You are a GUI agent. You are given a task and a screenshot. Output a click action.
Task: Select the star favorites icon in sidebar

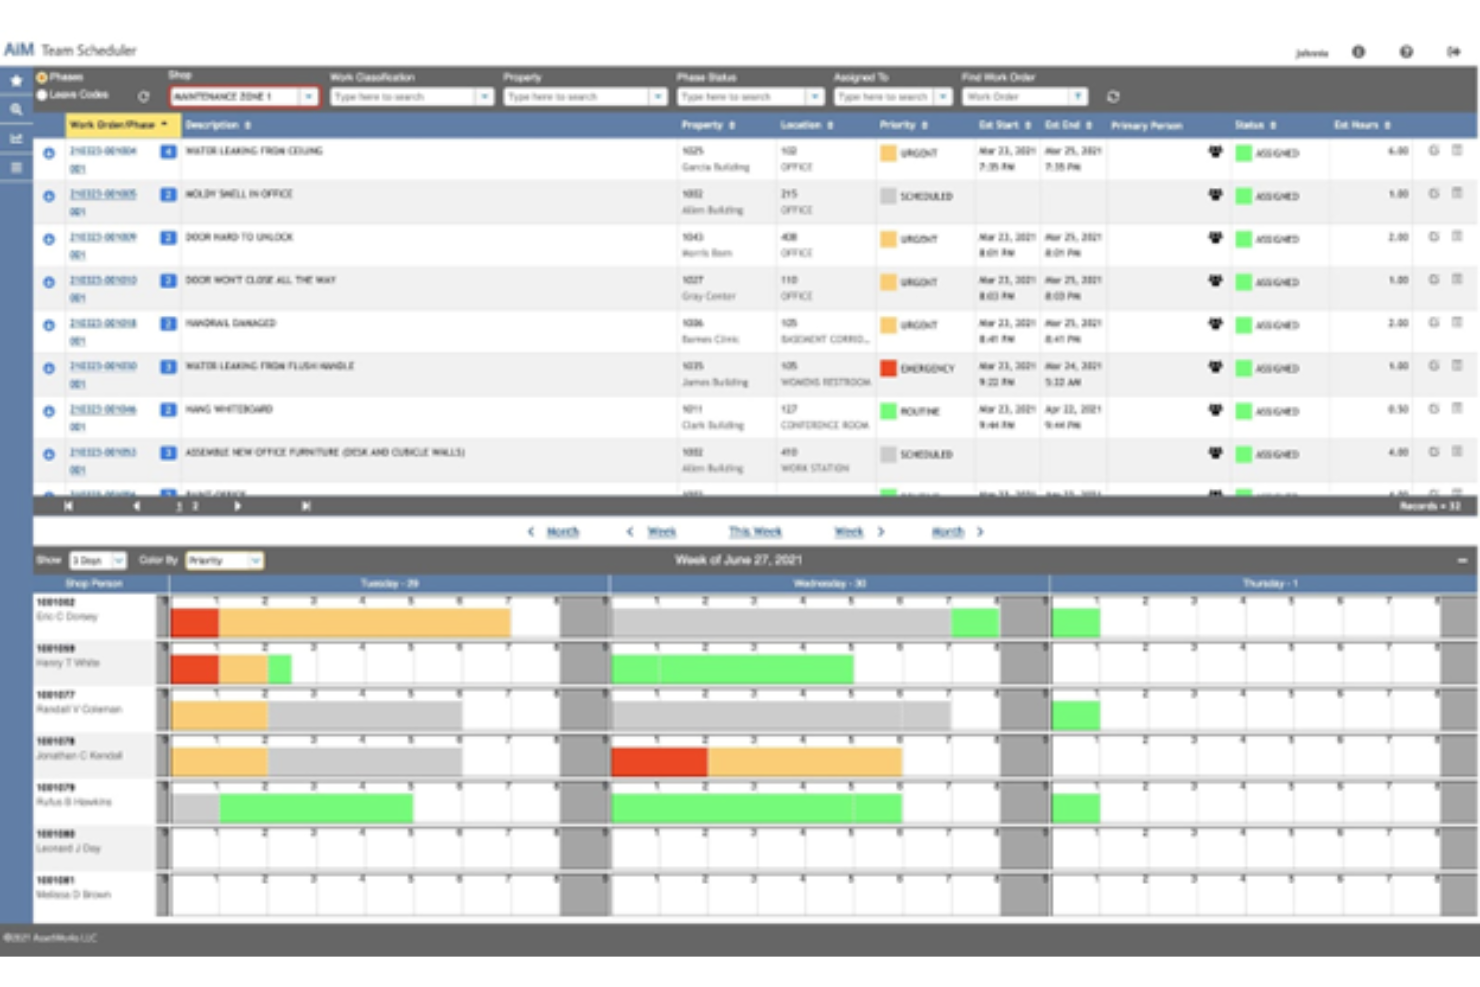coord(16,79)
